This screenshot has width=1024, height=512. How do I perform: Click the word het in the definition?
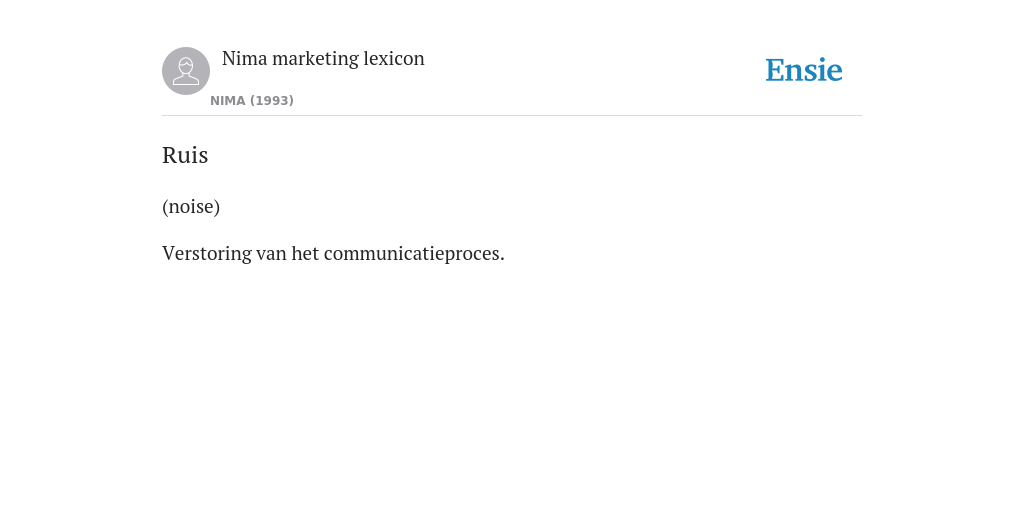305,253
